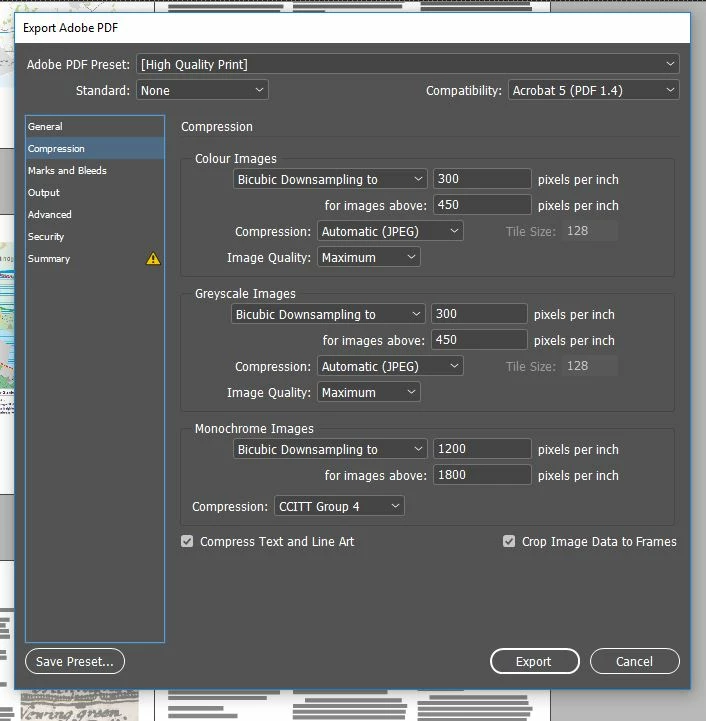
Task: Open Monochrome Compression dropdown showing CCITT Group 4
Action: coord(339,506)
